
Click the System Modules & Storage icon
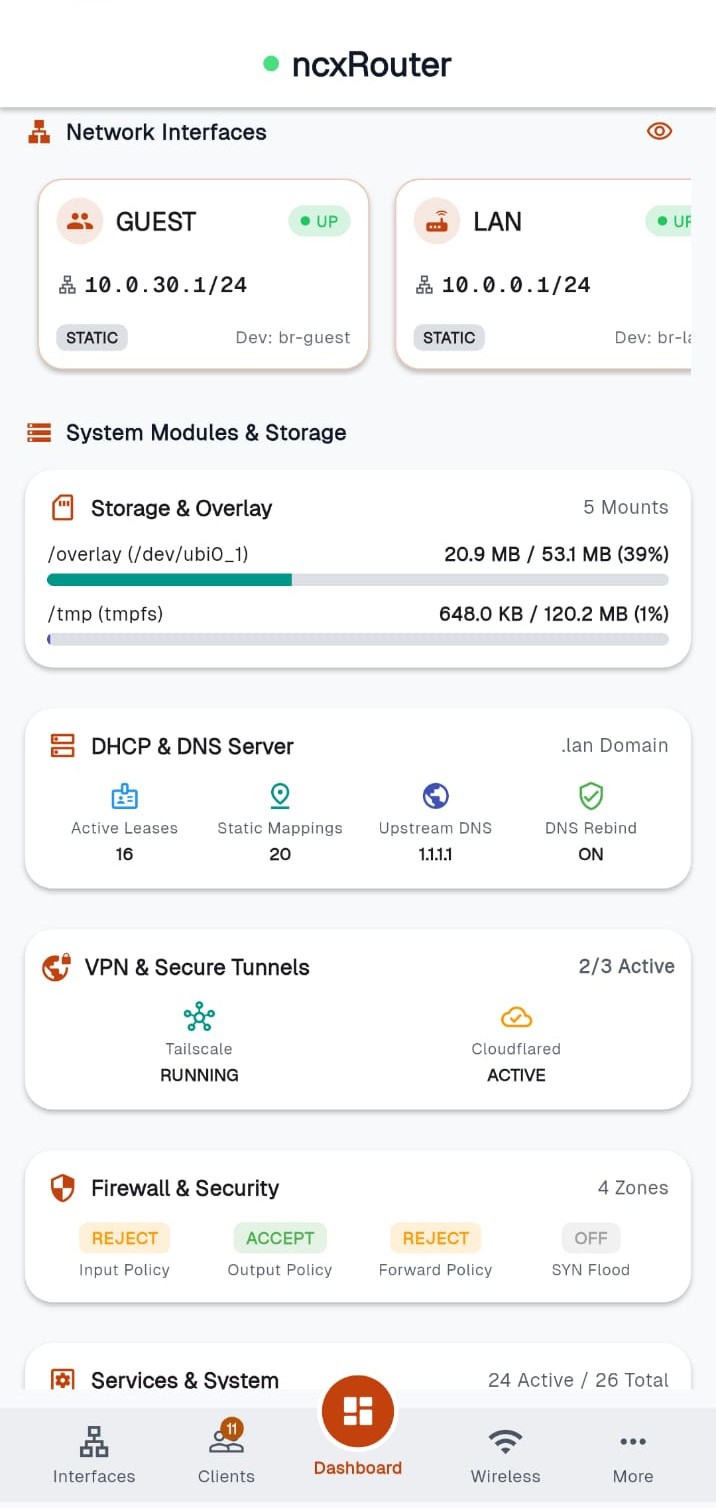(x=39, y=433)
